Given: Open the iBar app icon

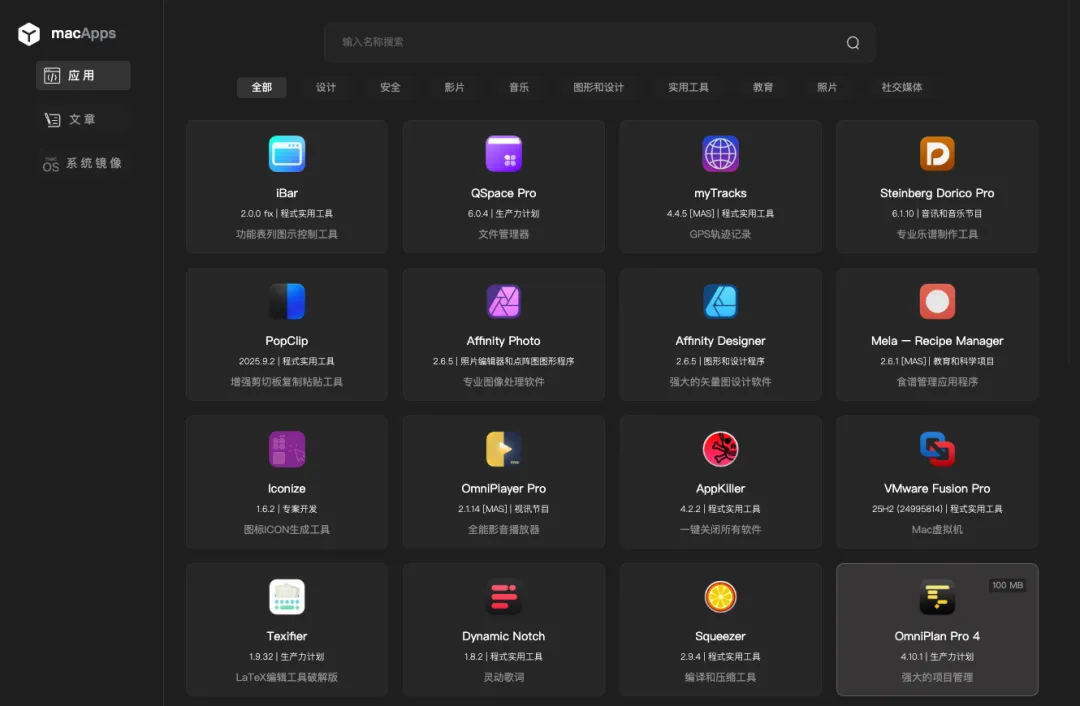Looking at the screenshot, I should click(x=287, y=154).
